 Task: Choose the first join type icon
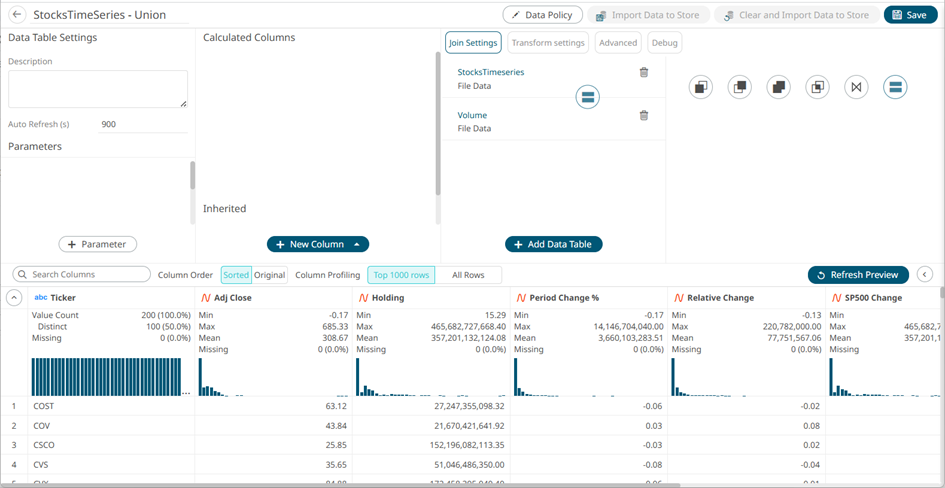tap(701, 87)
